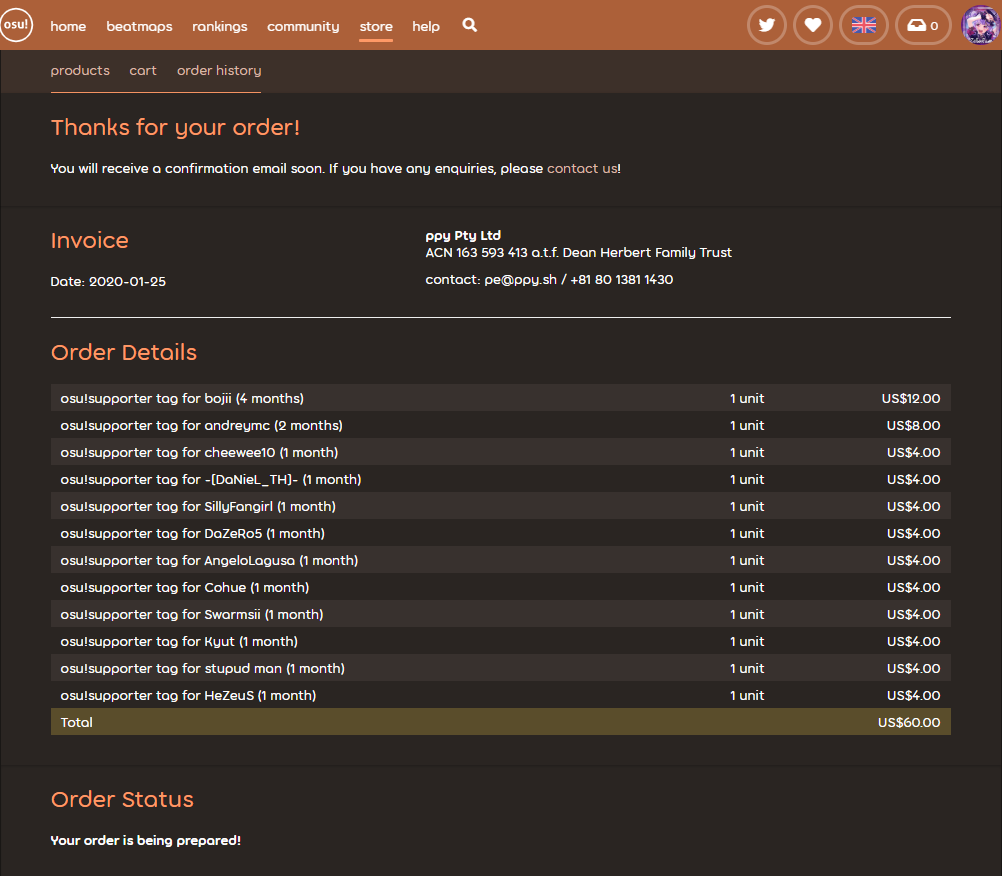
Task: Open the help menu
Action: pyautogui.click(x=426, y=26)
